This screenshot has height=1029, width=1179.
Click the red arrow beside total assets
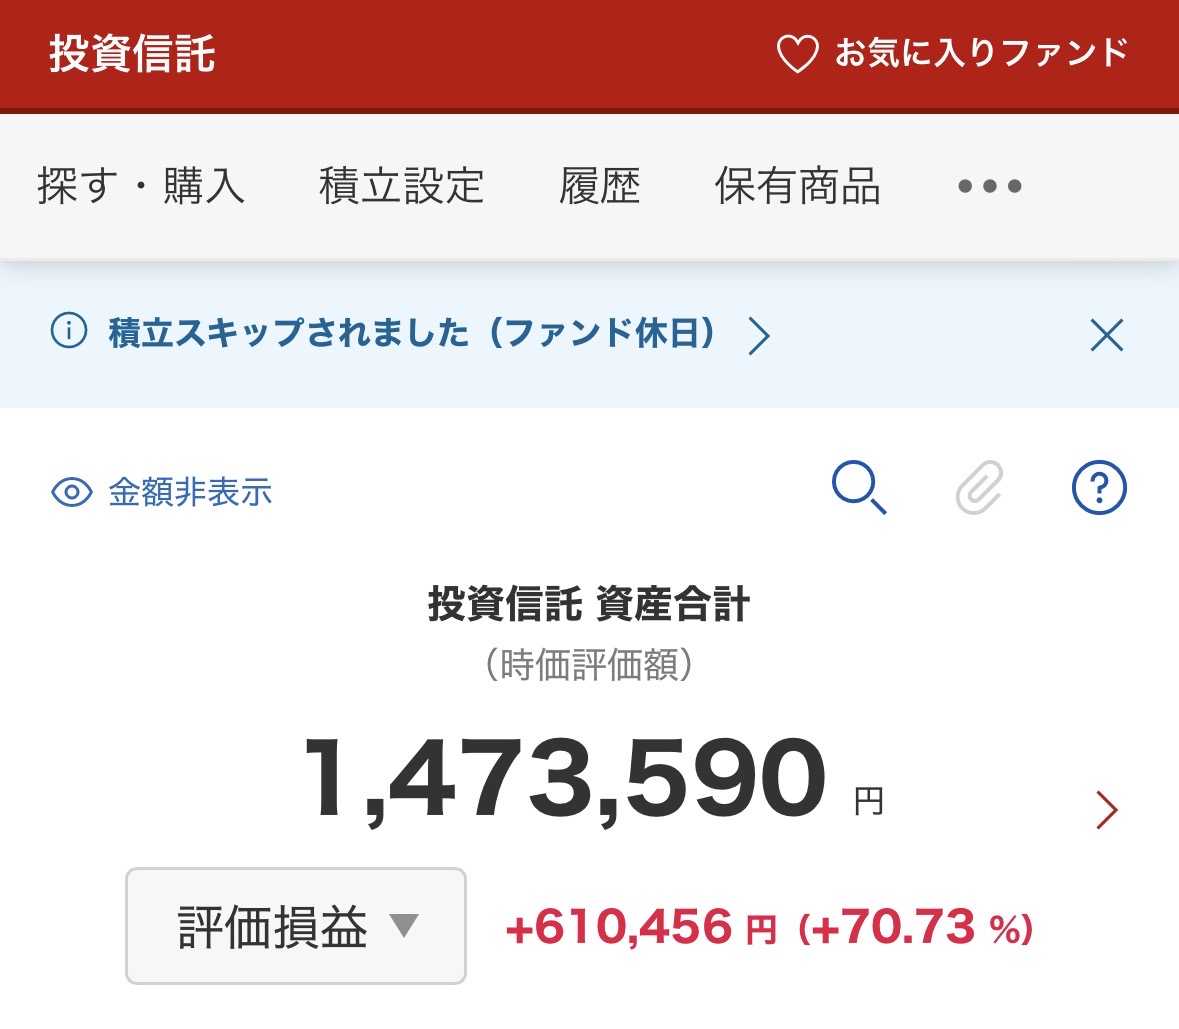[1107, 810]
